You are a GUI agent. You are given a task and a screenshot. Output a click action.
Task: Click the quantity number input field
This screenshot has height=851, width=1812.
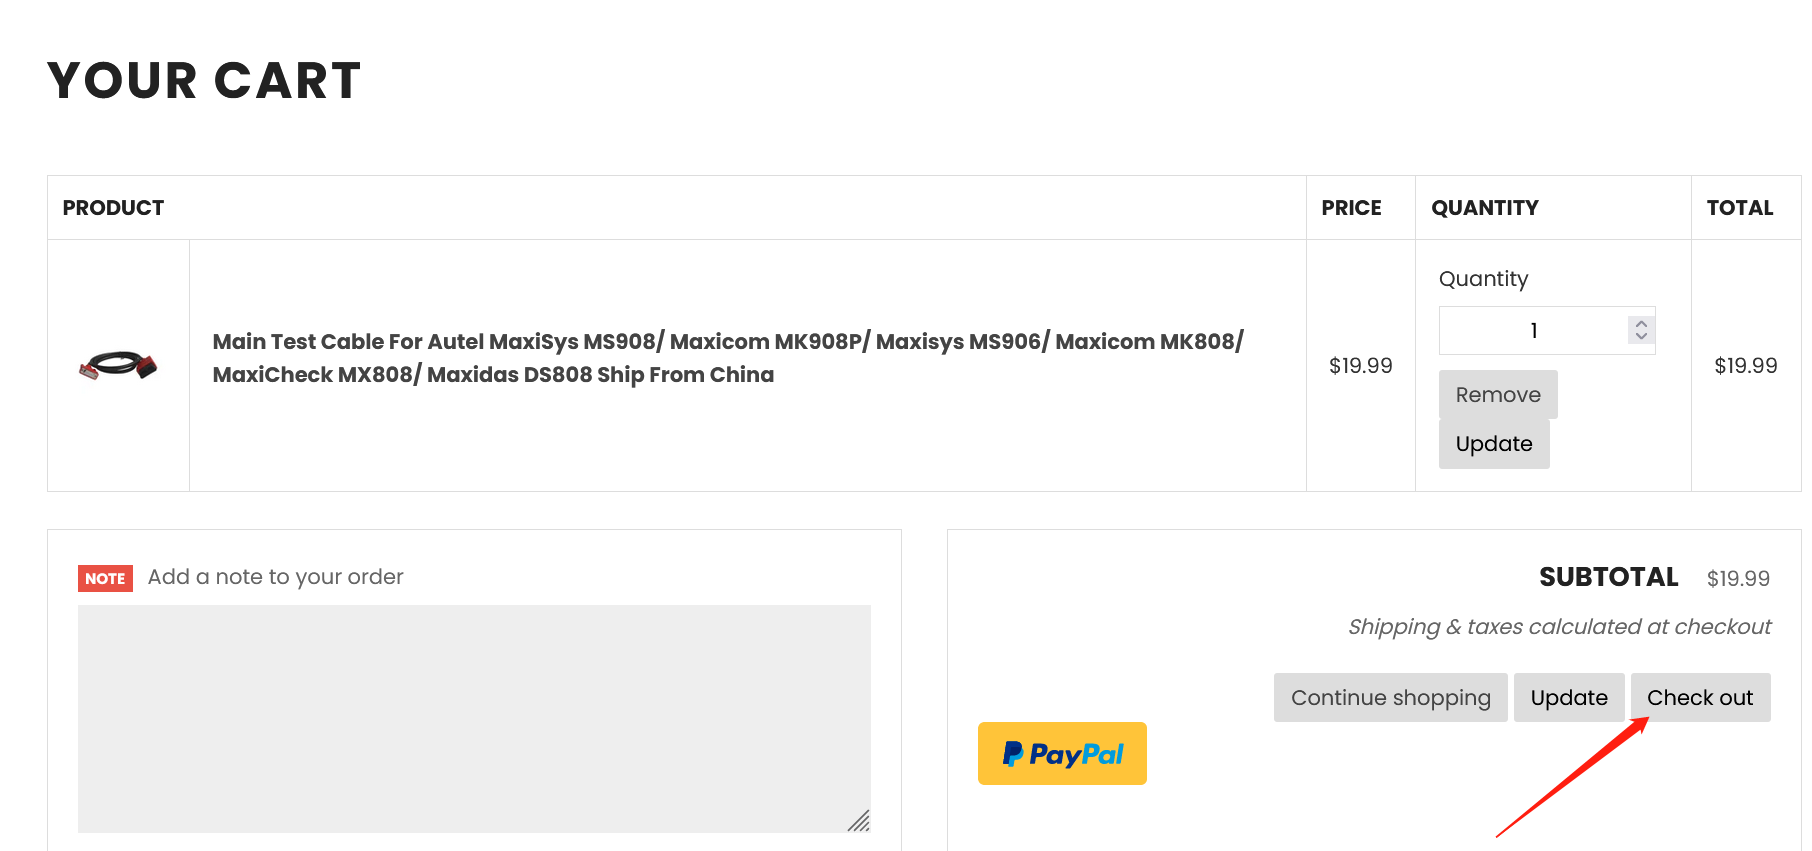pyautogui.click(x=1547, y=330)
